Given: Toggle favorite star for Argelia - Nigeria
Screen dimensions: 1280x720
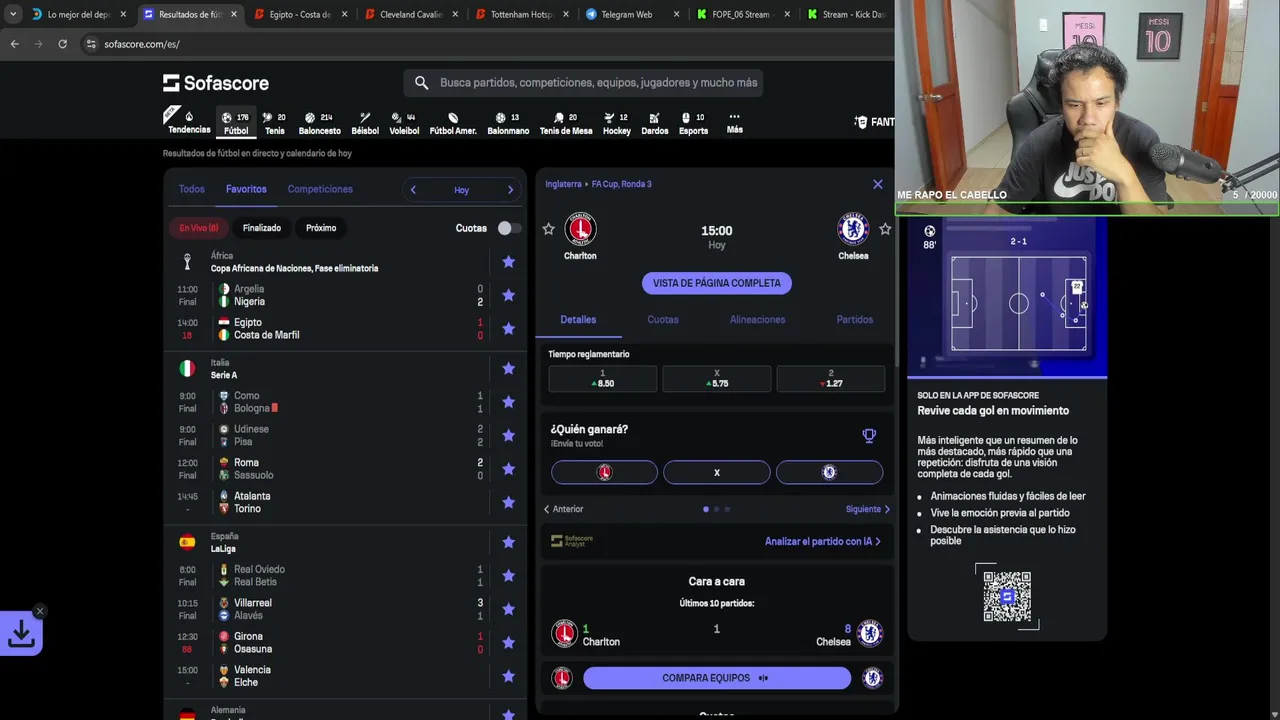Looking at the screenshot, I should (x=508, y=295).
